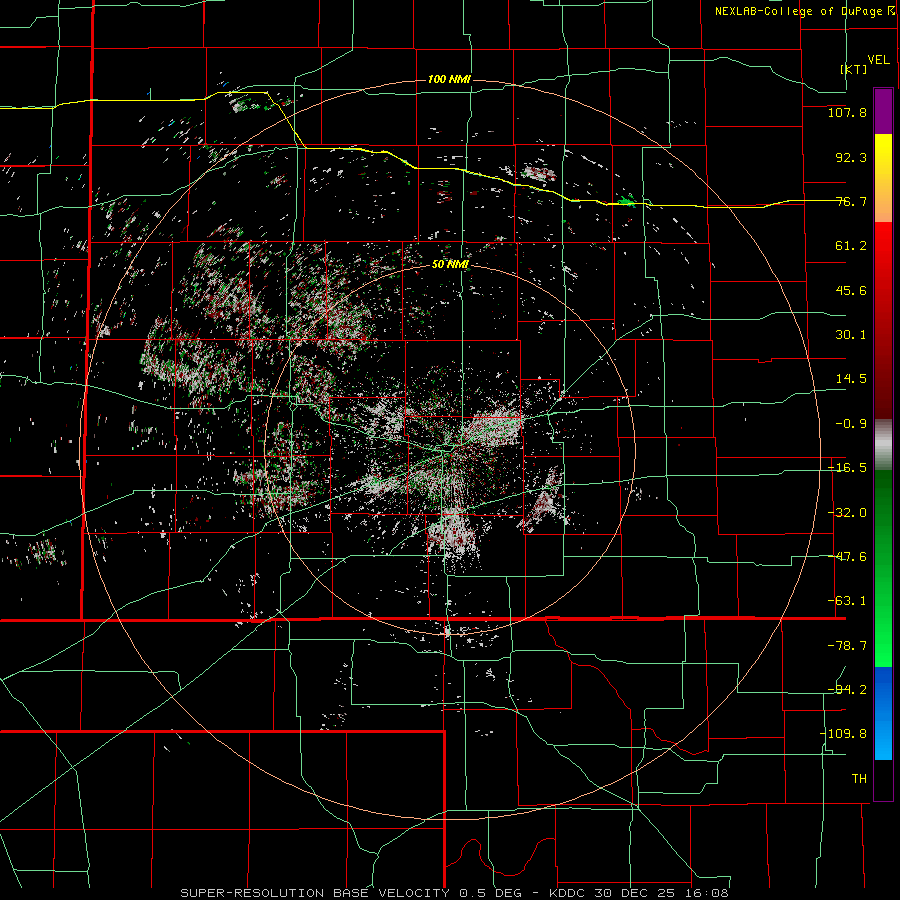
Task: Click the 61.2 velocity scale value
Action: point(851,246)
